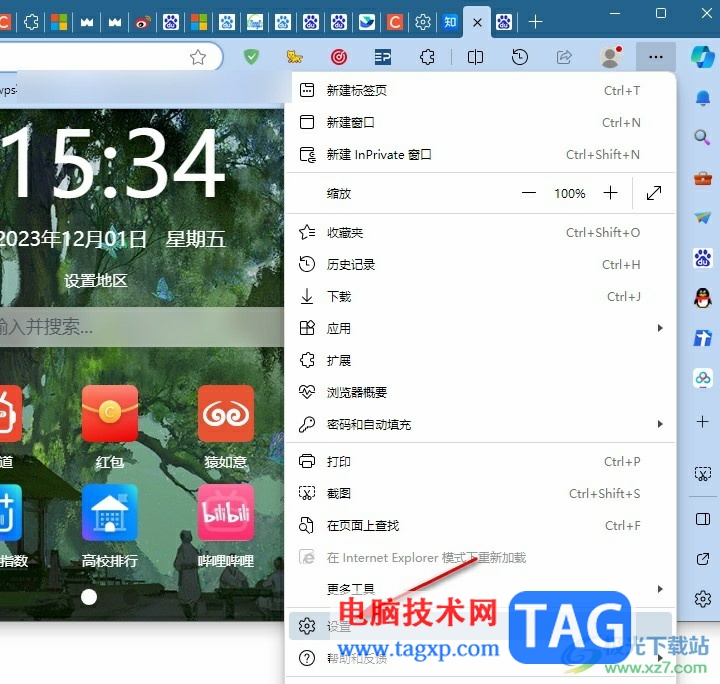Viewport: 720px width, 684px height.
Task: Select 新建 InPrivate 窗口 menu item
Action: pyautogui.click(x=480, y=155)
